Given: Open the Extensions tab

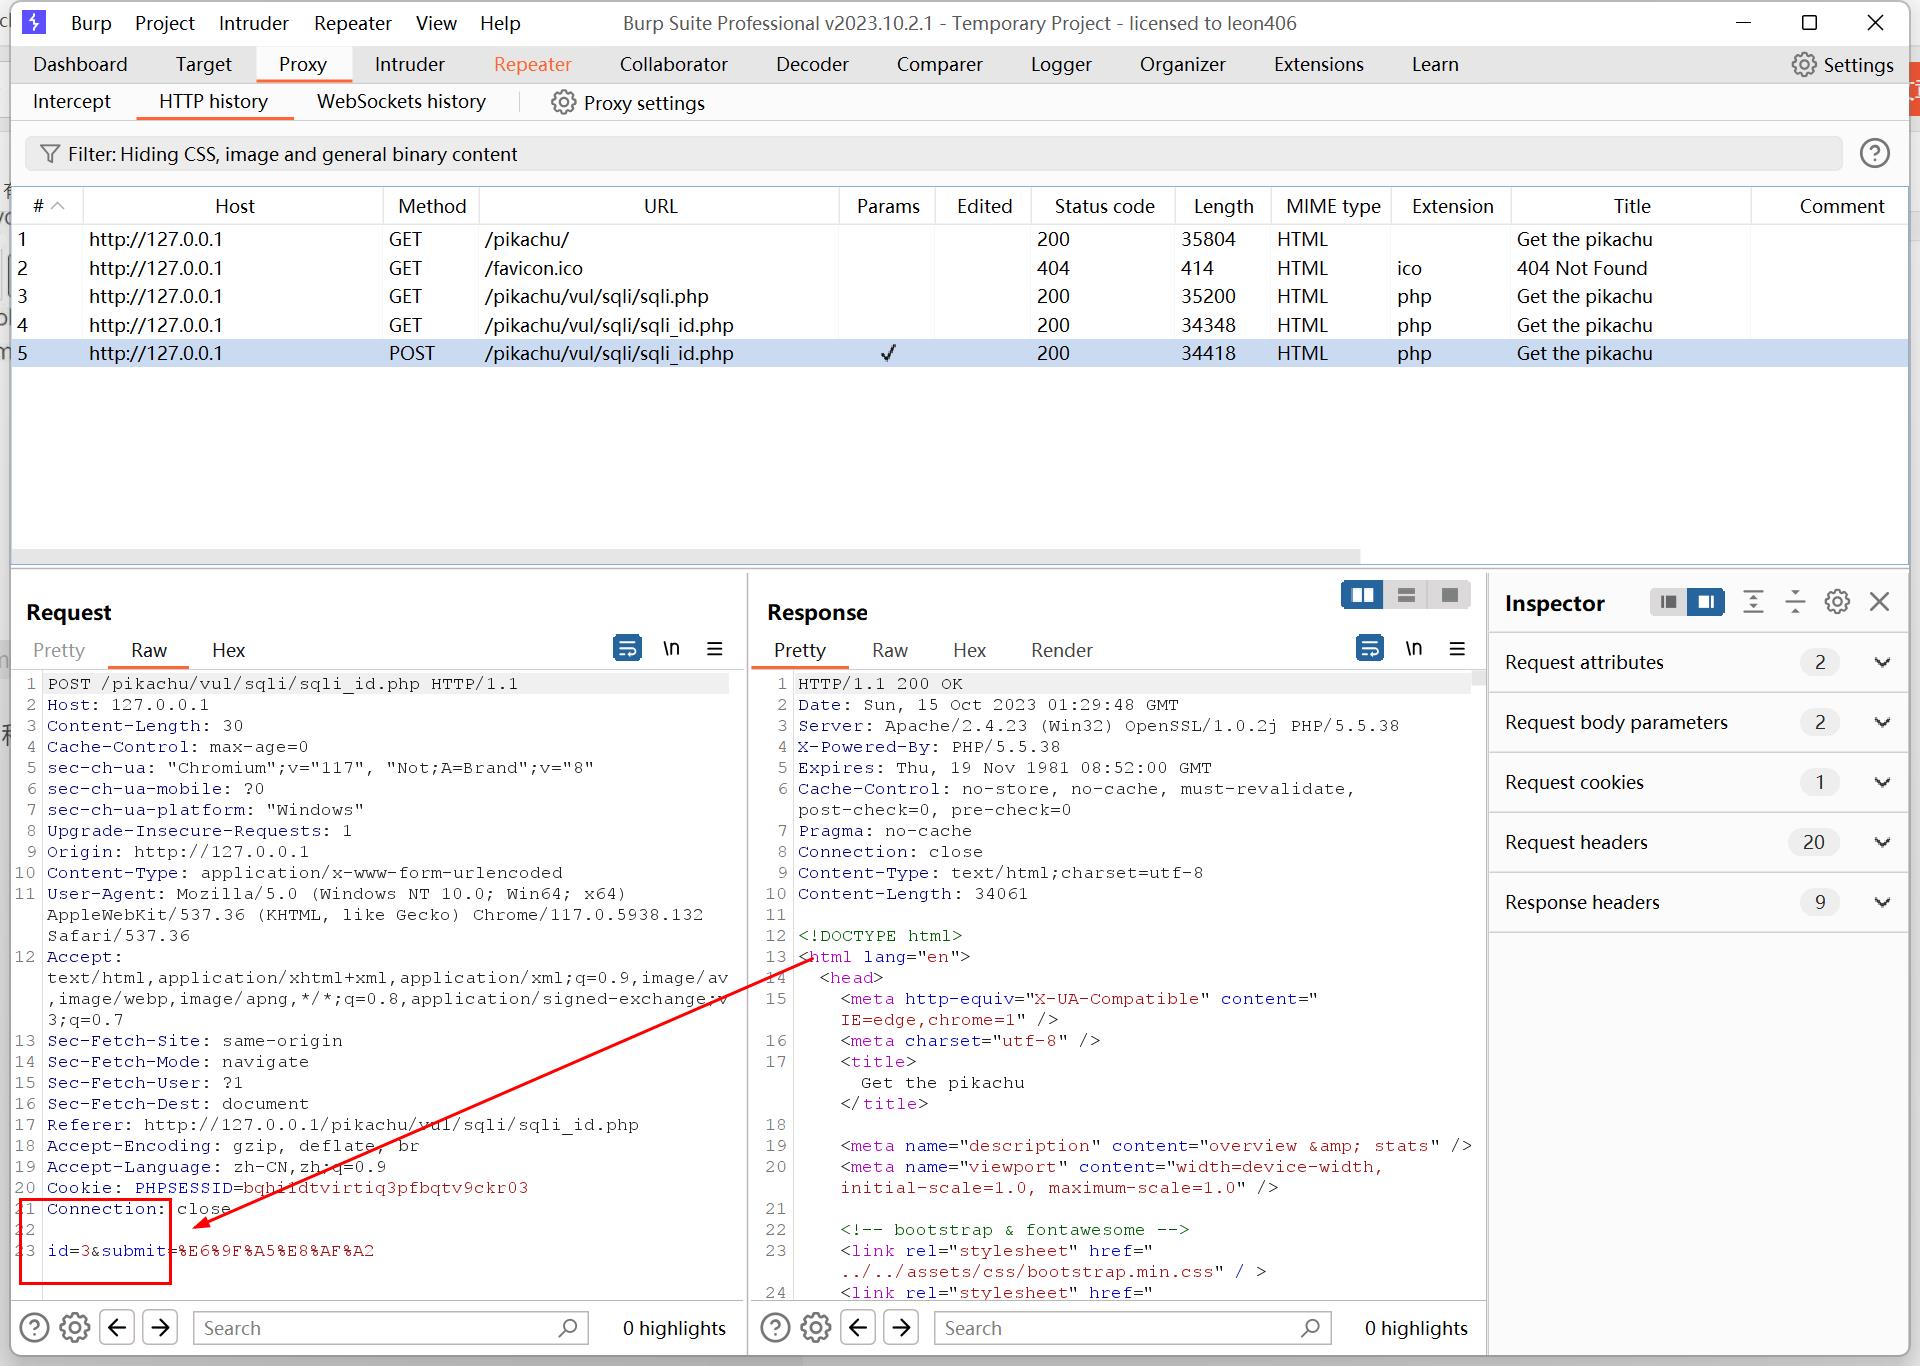Looking at the screenshot, I should pyautogui.click(x=1318, y=64).
